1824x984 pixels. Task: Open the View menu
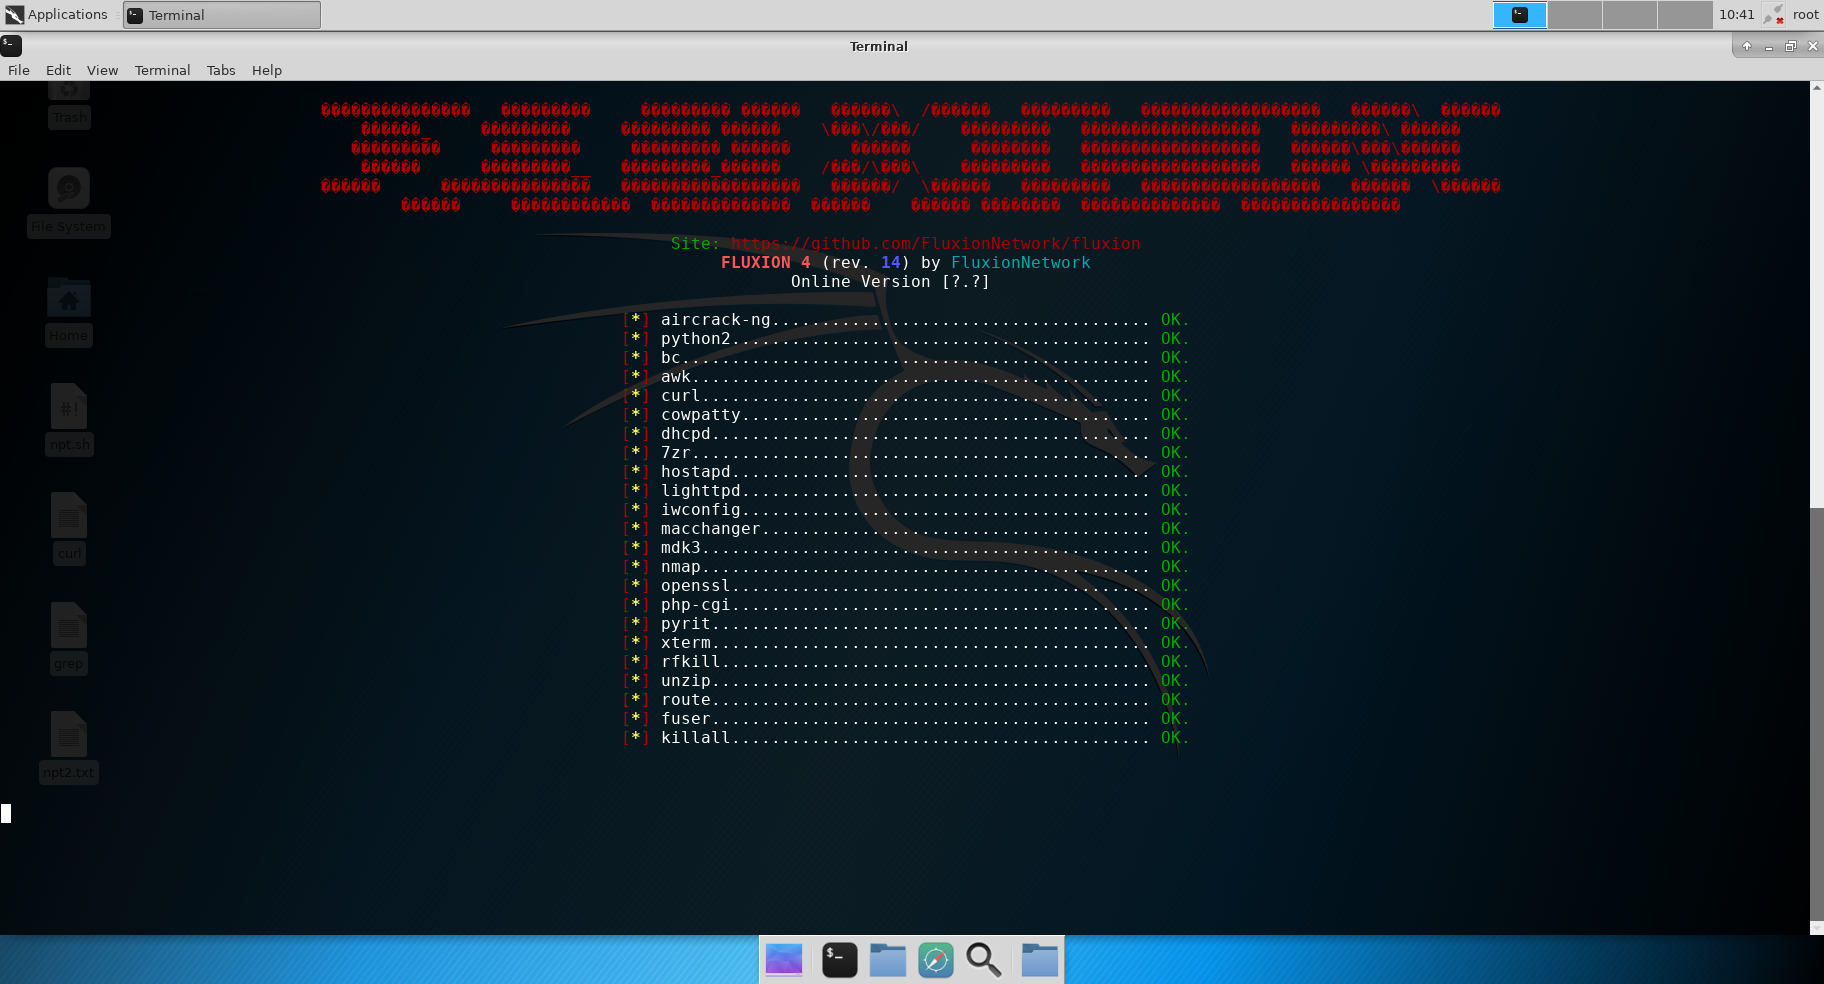[102, 70]
